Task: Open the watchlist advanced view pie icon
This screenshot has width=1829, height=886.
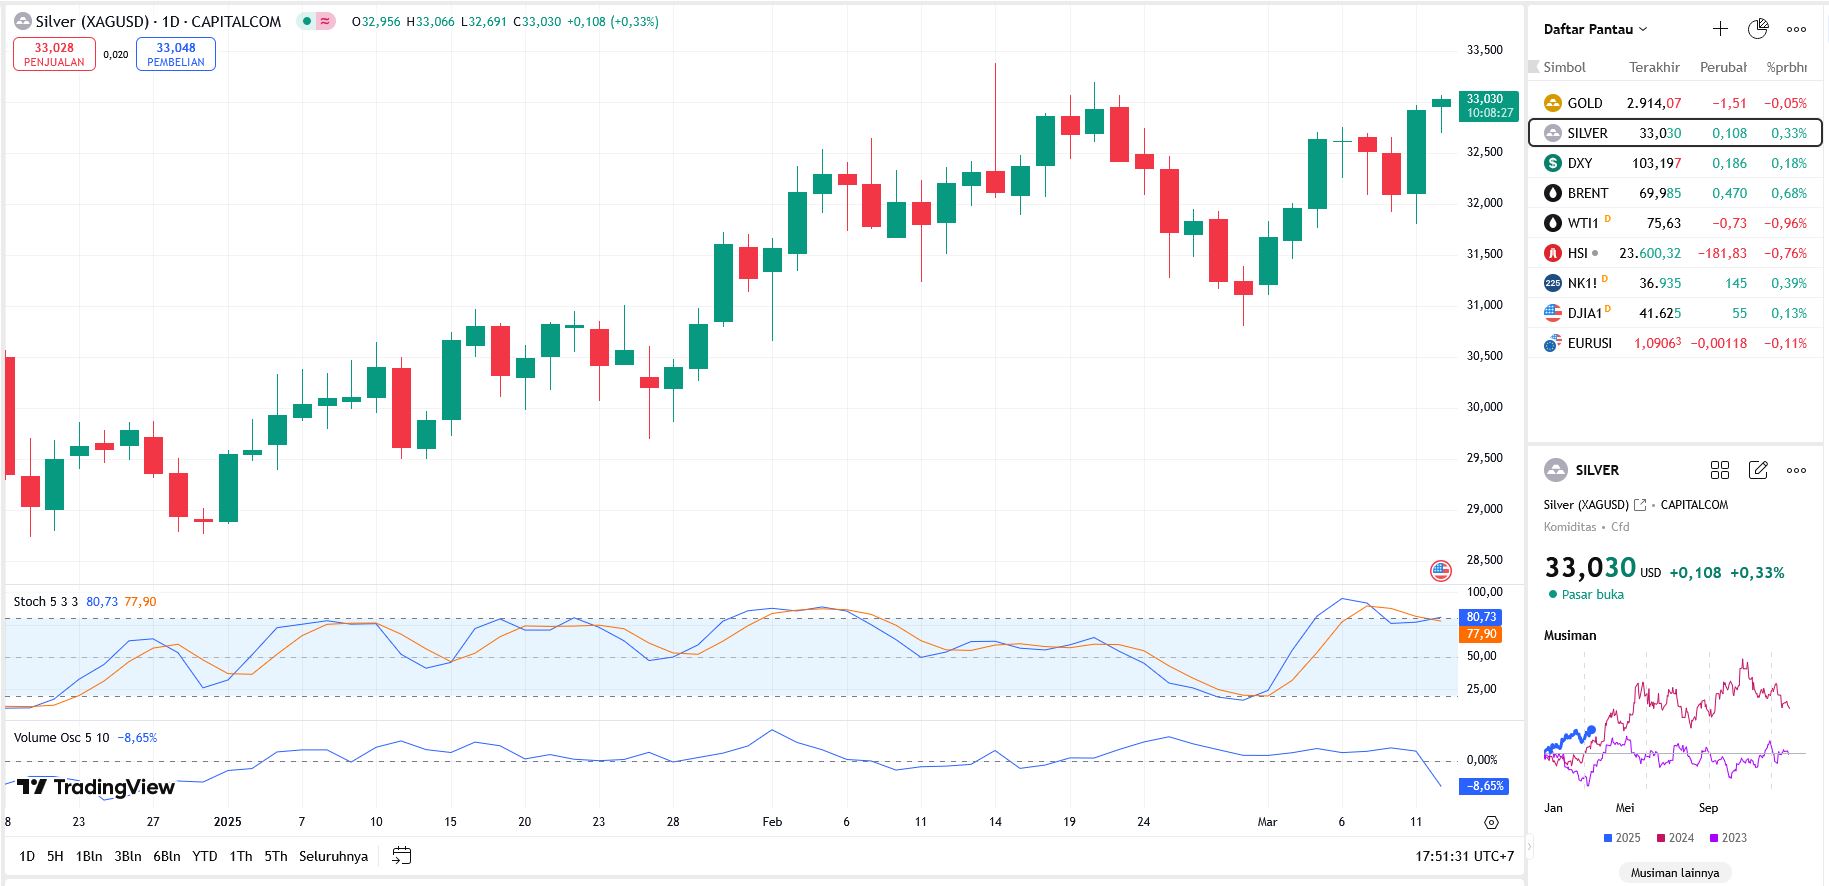Action: click(1757, 29)
